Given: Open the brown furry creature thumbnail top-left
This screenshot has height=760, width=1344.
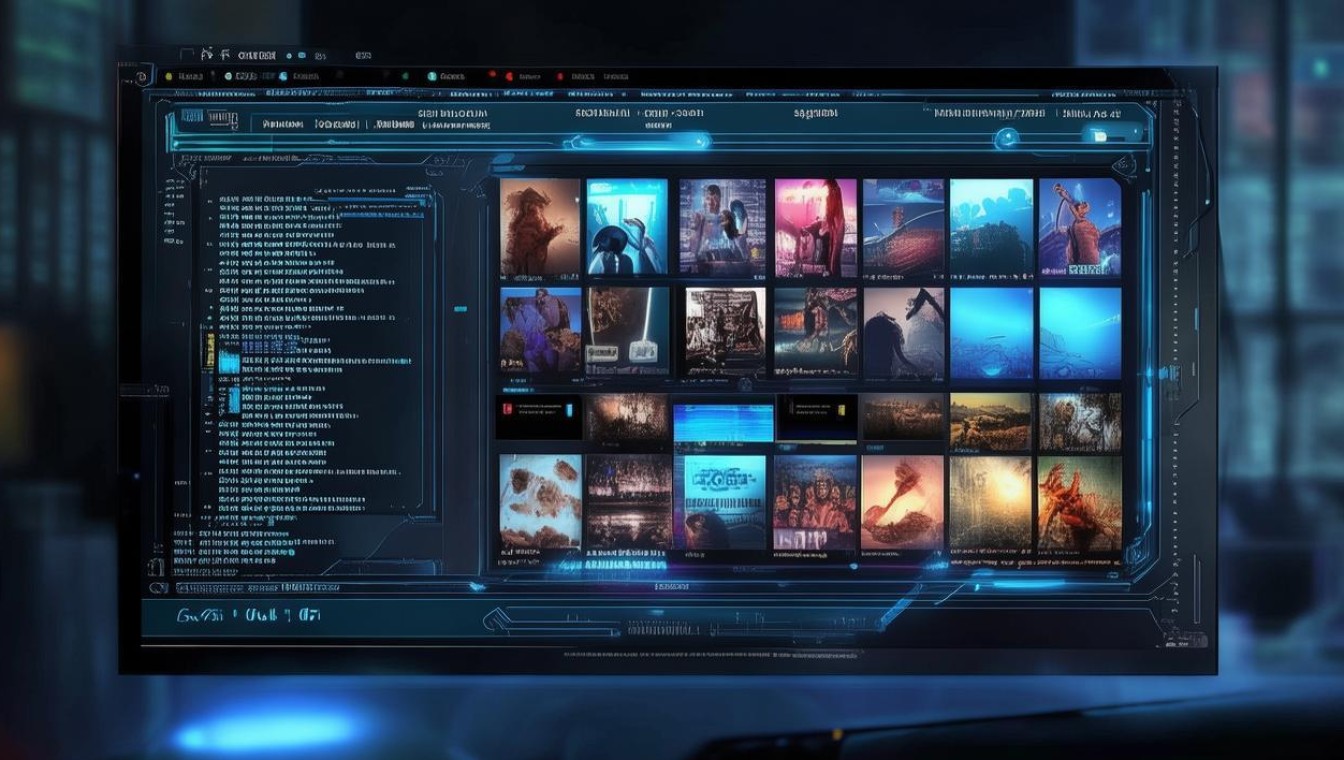Looking at the screenshot, I should click(540, 228).
